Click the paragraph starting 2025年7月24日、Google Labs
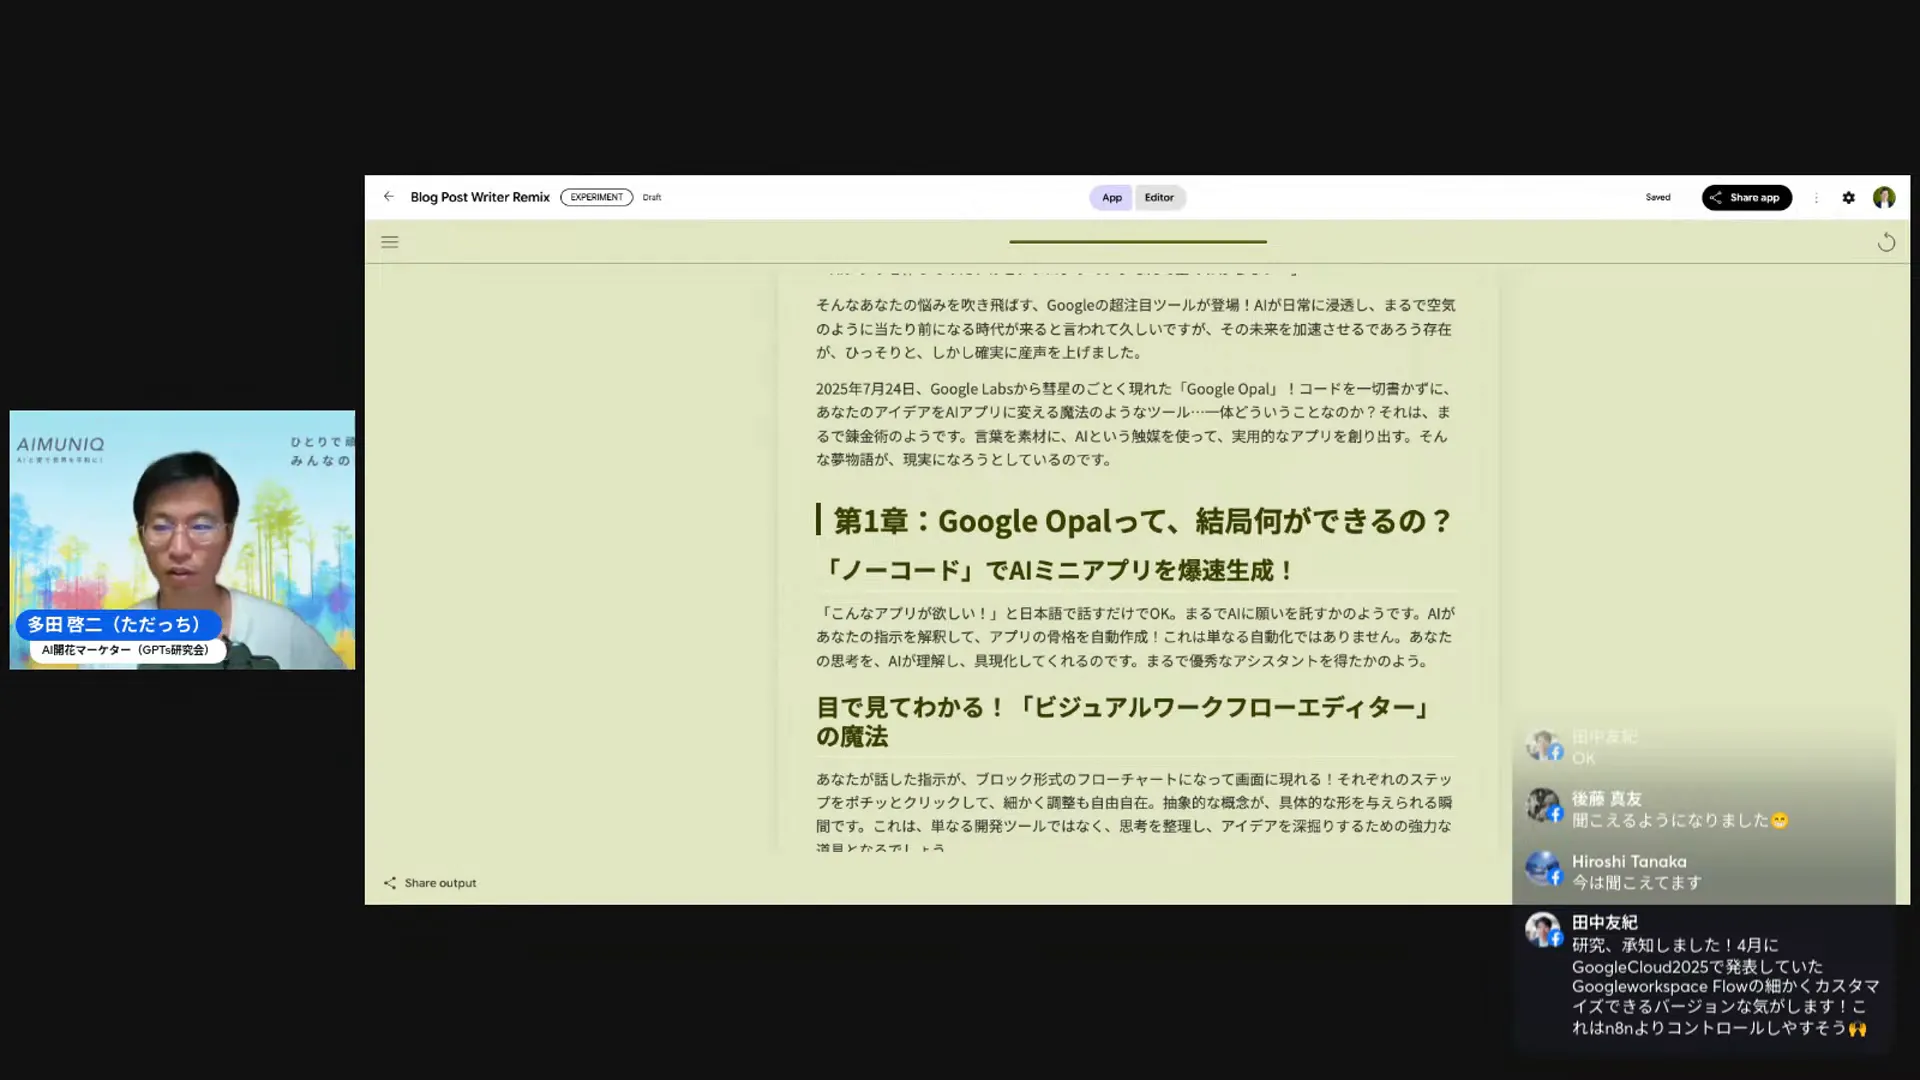 (x=1134, y=424)
